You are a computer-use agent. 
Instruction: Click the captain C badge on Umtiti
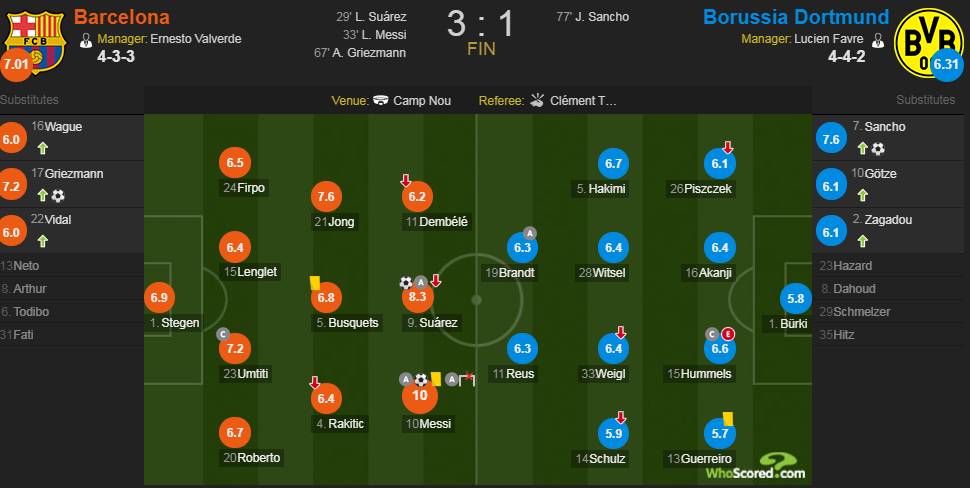tap(223, 334)
